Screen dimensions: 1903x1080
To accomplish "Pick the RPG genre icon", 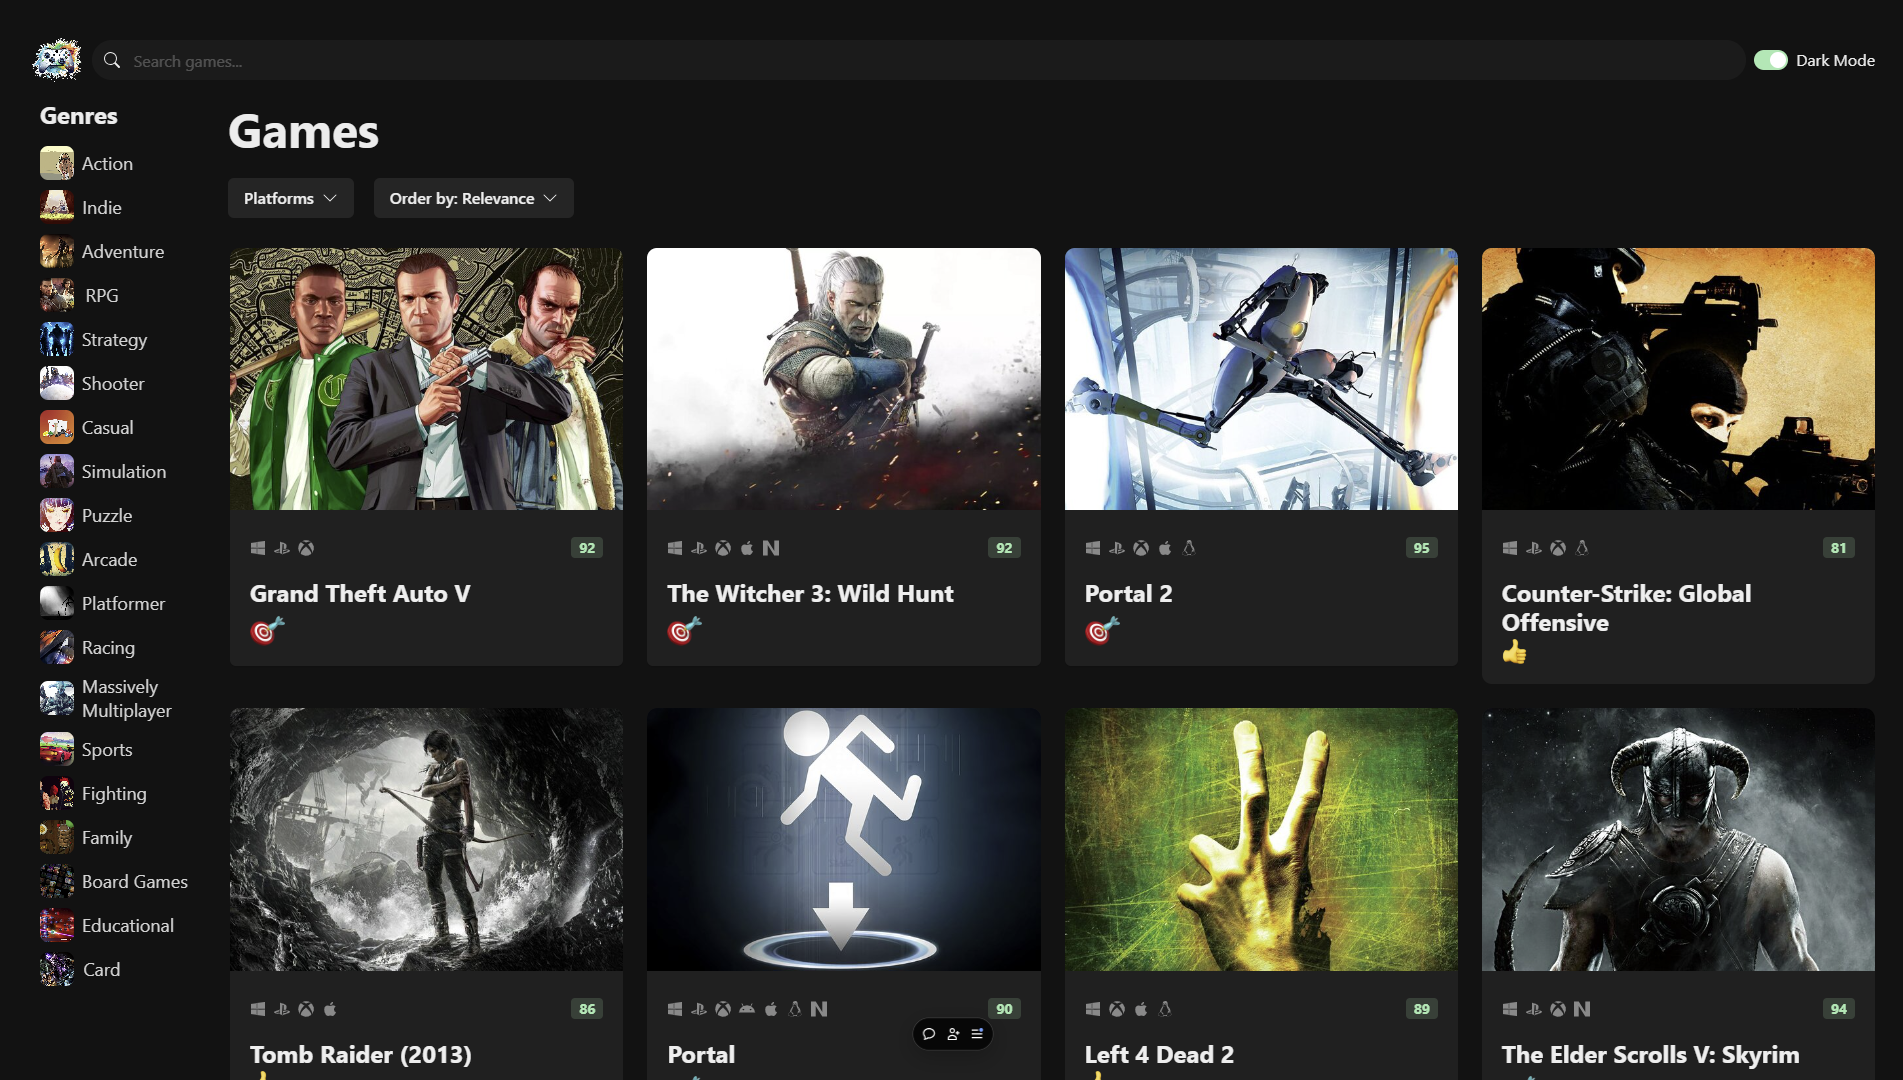I will tap(57, 295).
